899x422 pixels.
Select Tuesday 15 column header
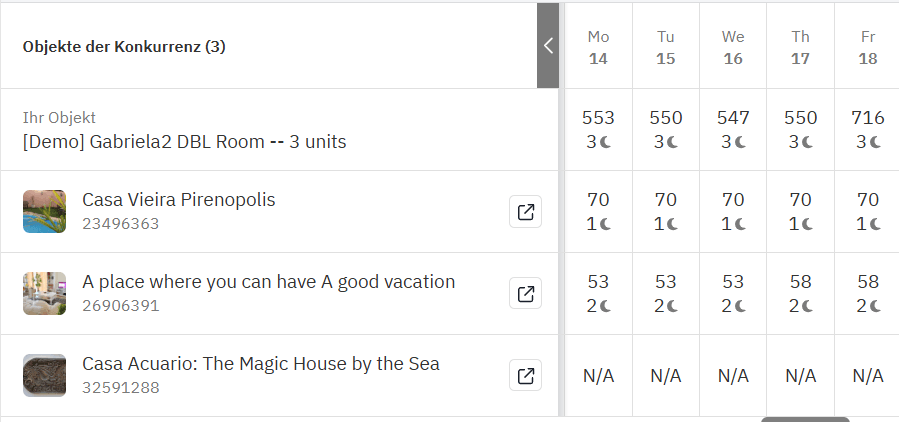pyautogui.click(x=666, y=47)
